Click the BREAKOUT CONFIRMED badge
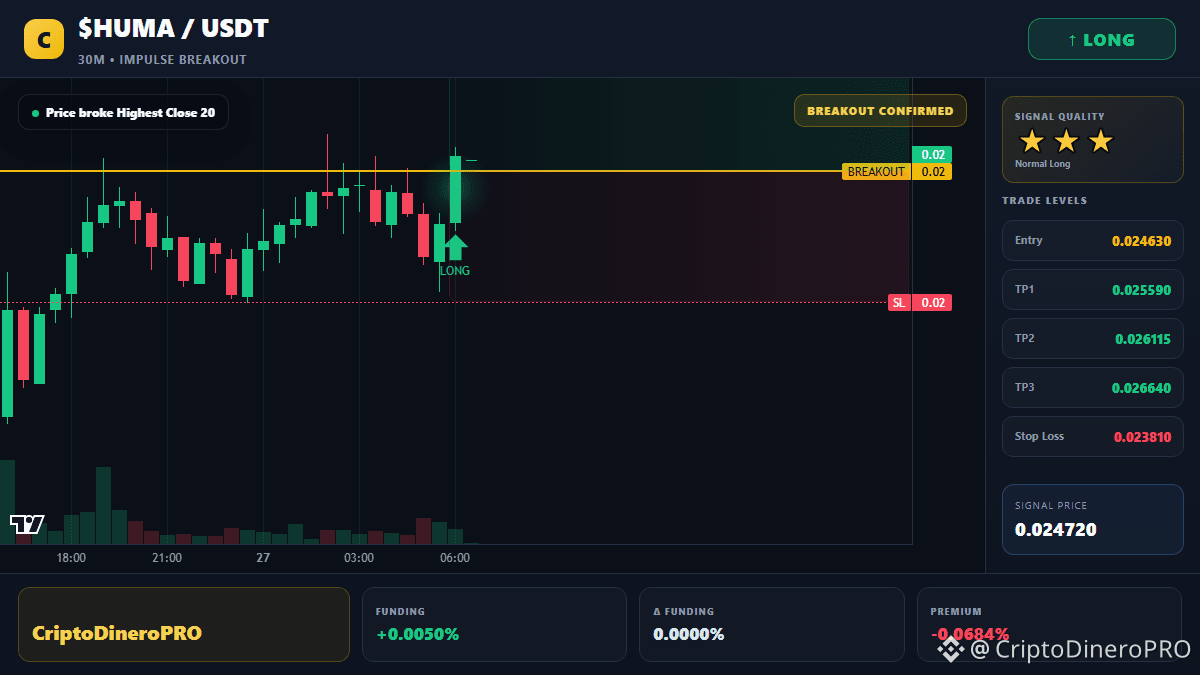Viewport: 1200px width, 675px height. [880, 111]
